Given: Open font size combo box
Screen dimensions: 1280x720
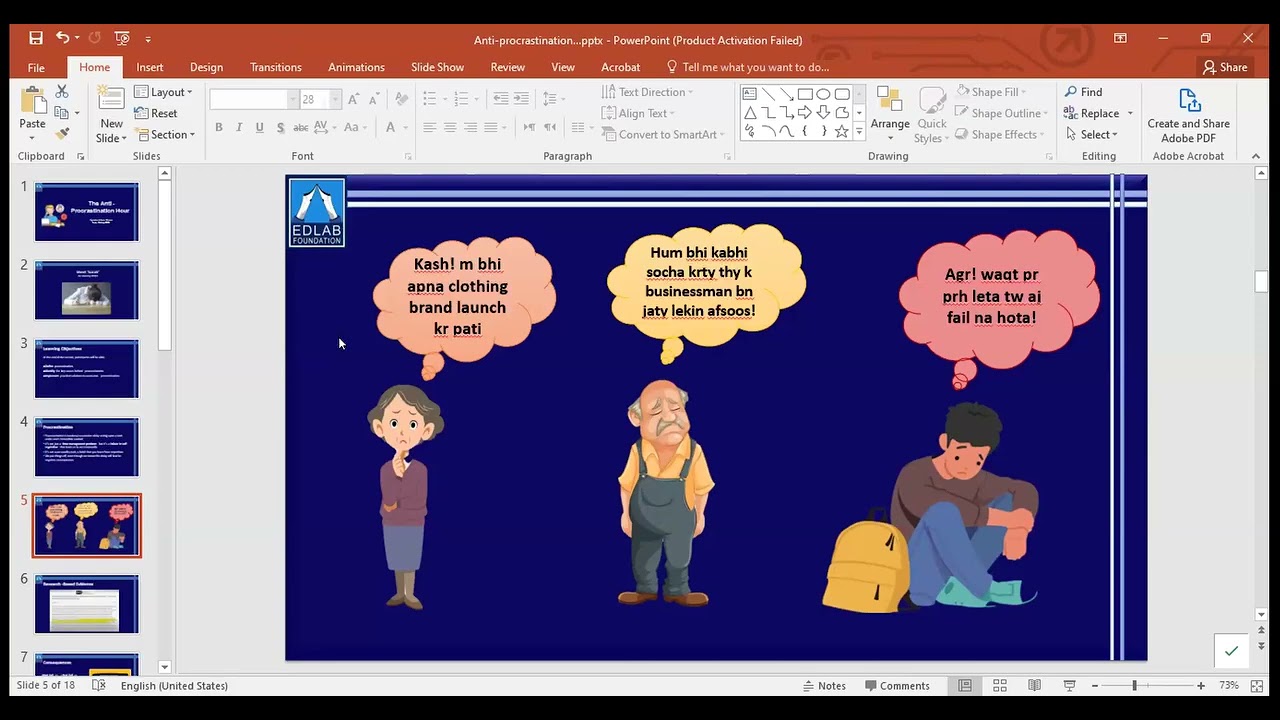Looking at the screenshot, I should point(321,99).
